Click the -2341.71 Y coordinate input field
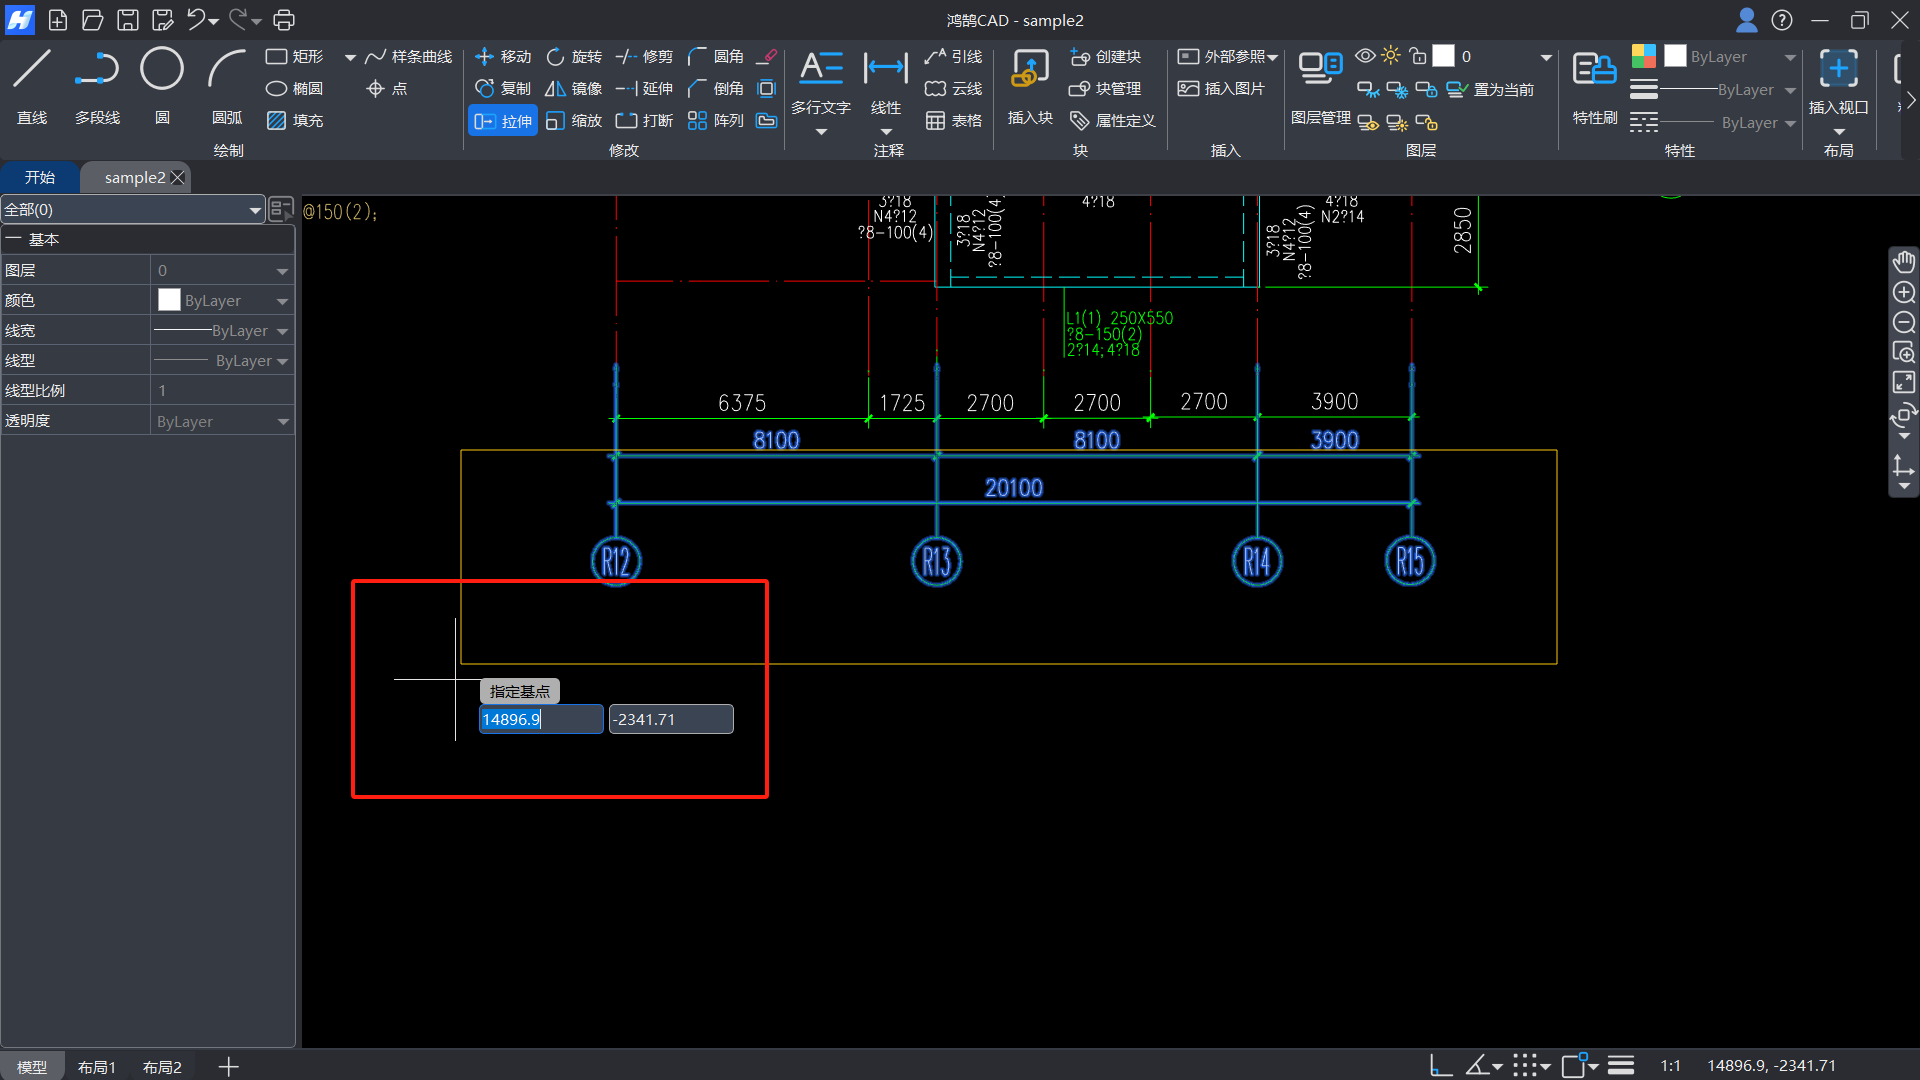Viewport: 1920px width, 1080px height. 671,719
